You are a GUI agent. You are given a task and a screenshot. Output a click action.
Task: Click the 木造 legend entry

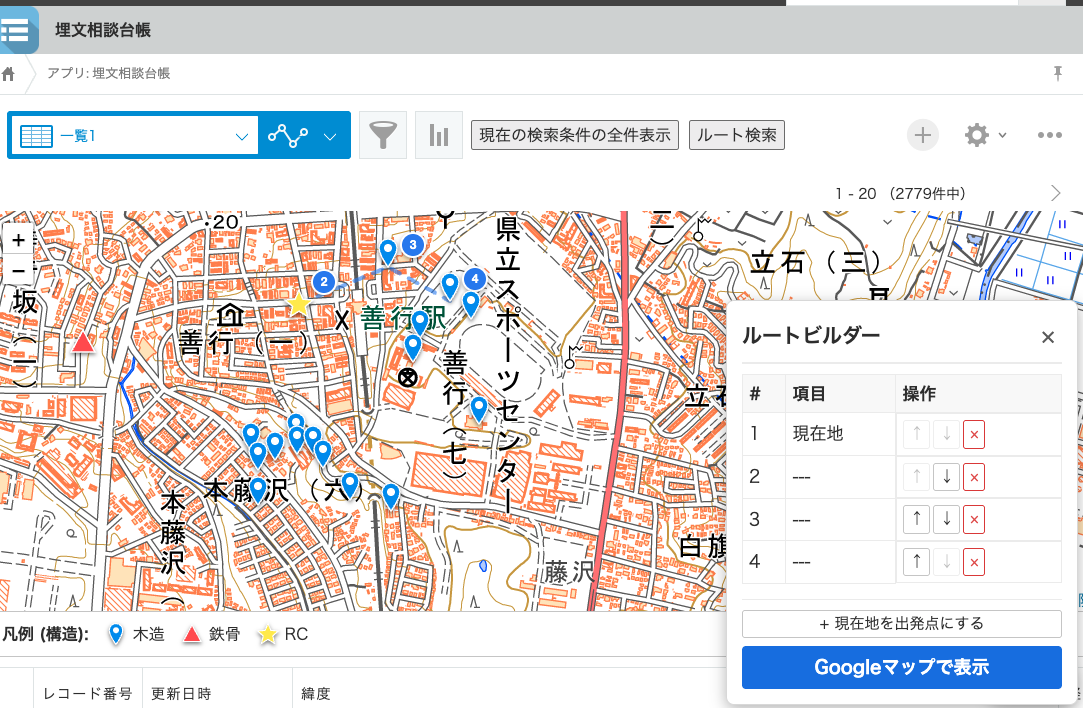pos(137,634)
